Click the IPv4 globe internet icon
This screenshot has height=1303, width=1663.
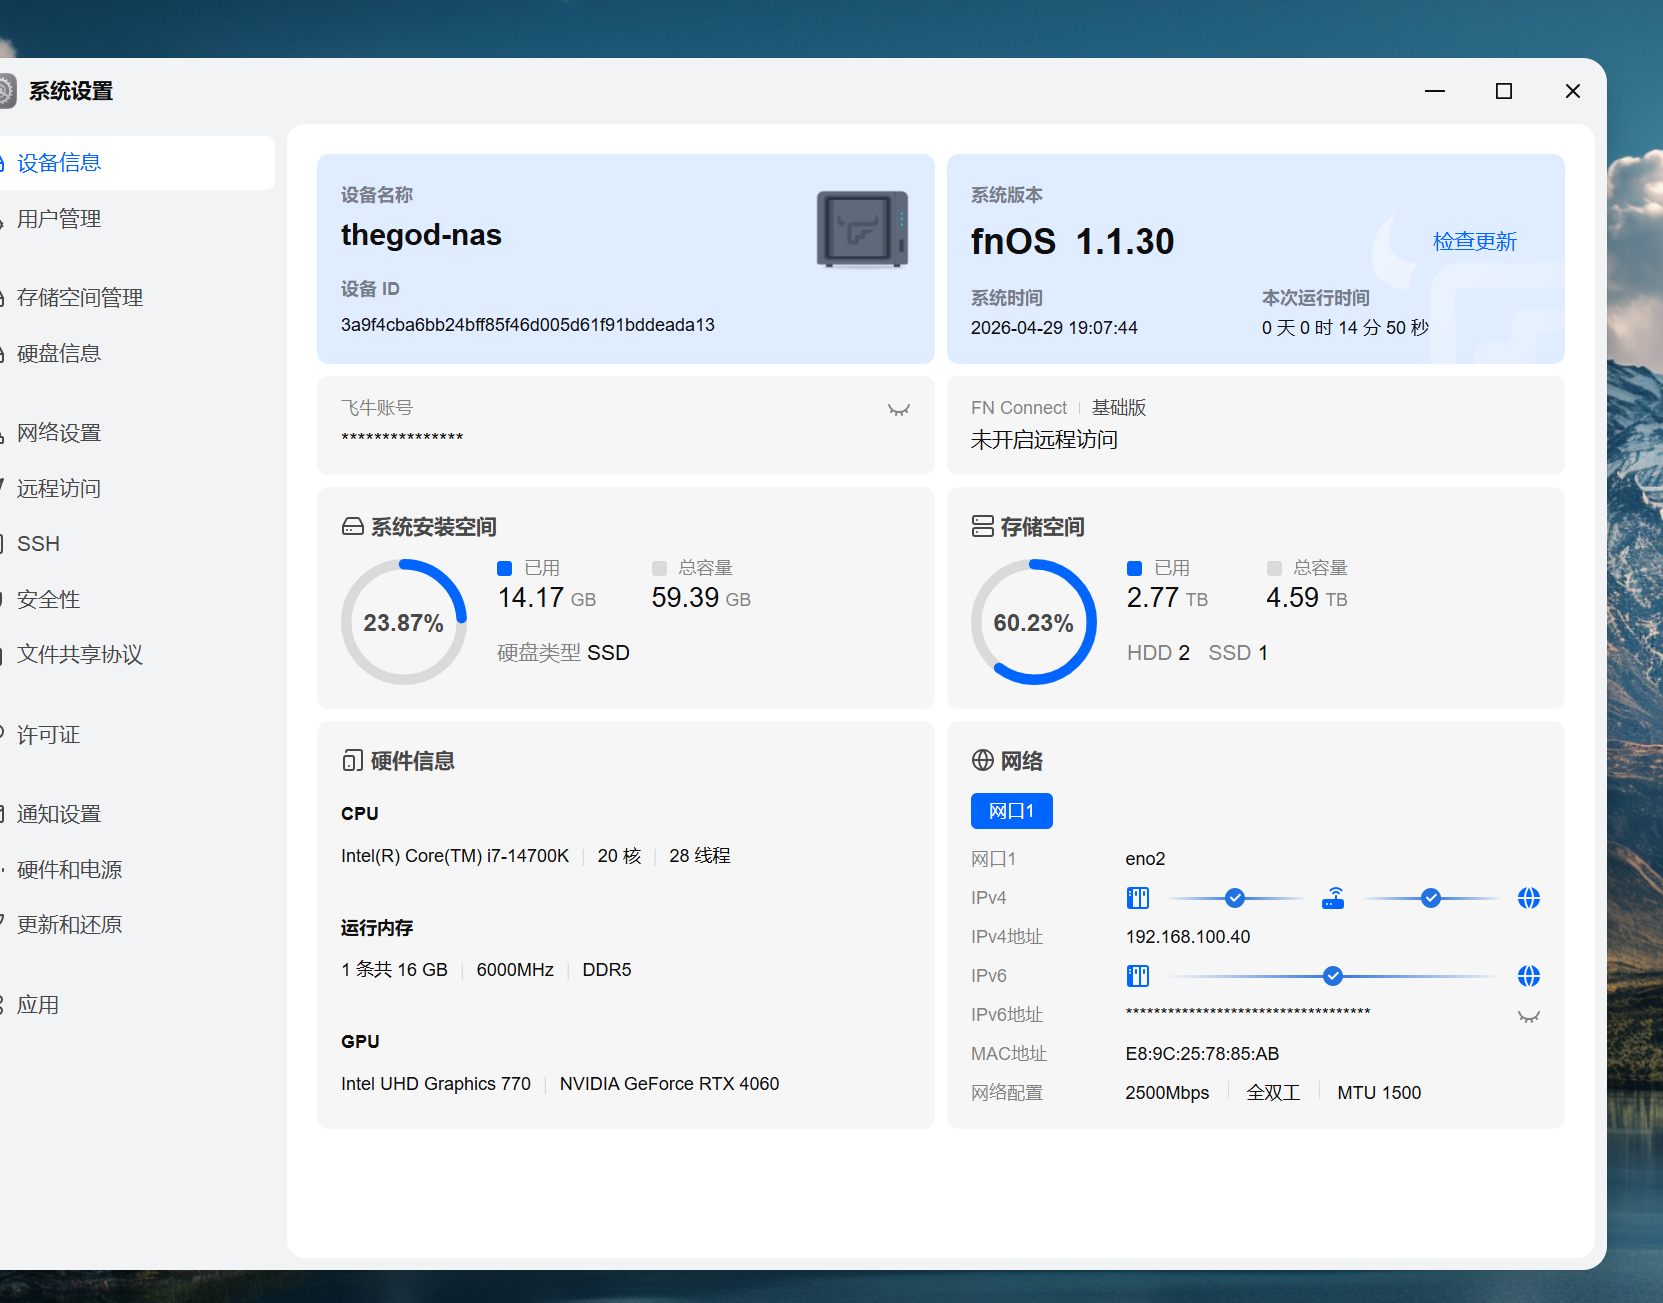coord(1528,898)
